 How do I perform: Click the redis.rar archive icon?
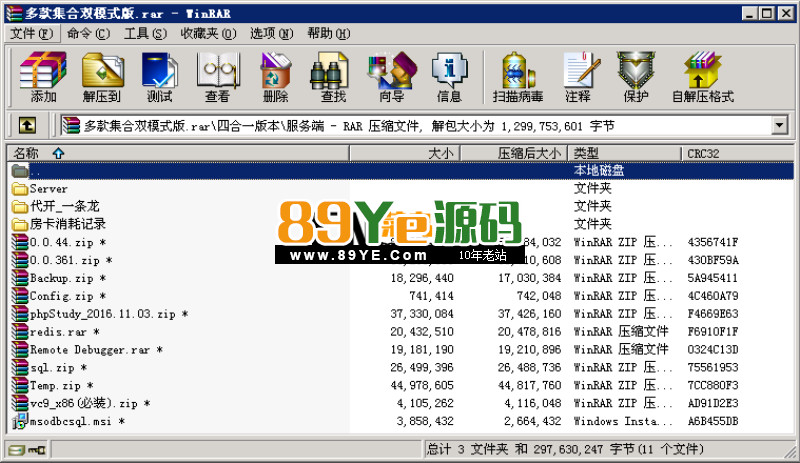tap(20, 332)
